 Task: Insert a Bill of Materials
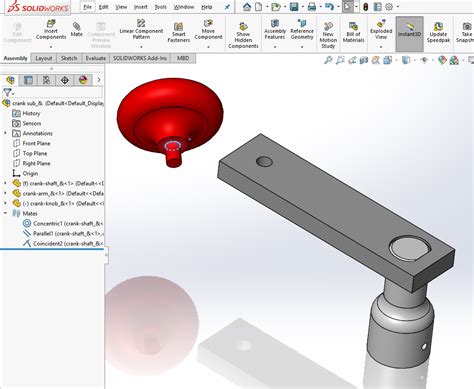click(x=353, y=32)
